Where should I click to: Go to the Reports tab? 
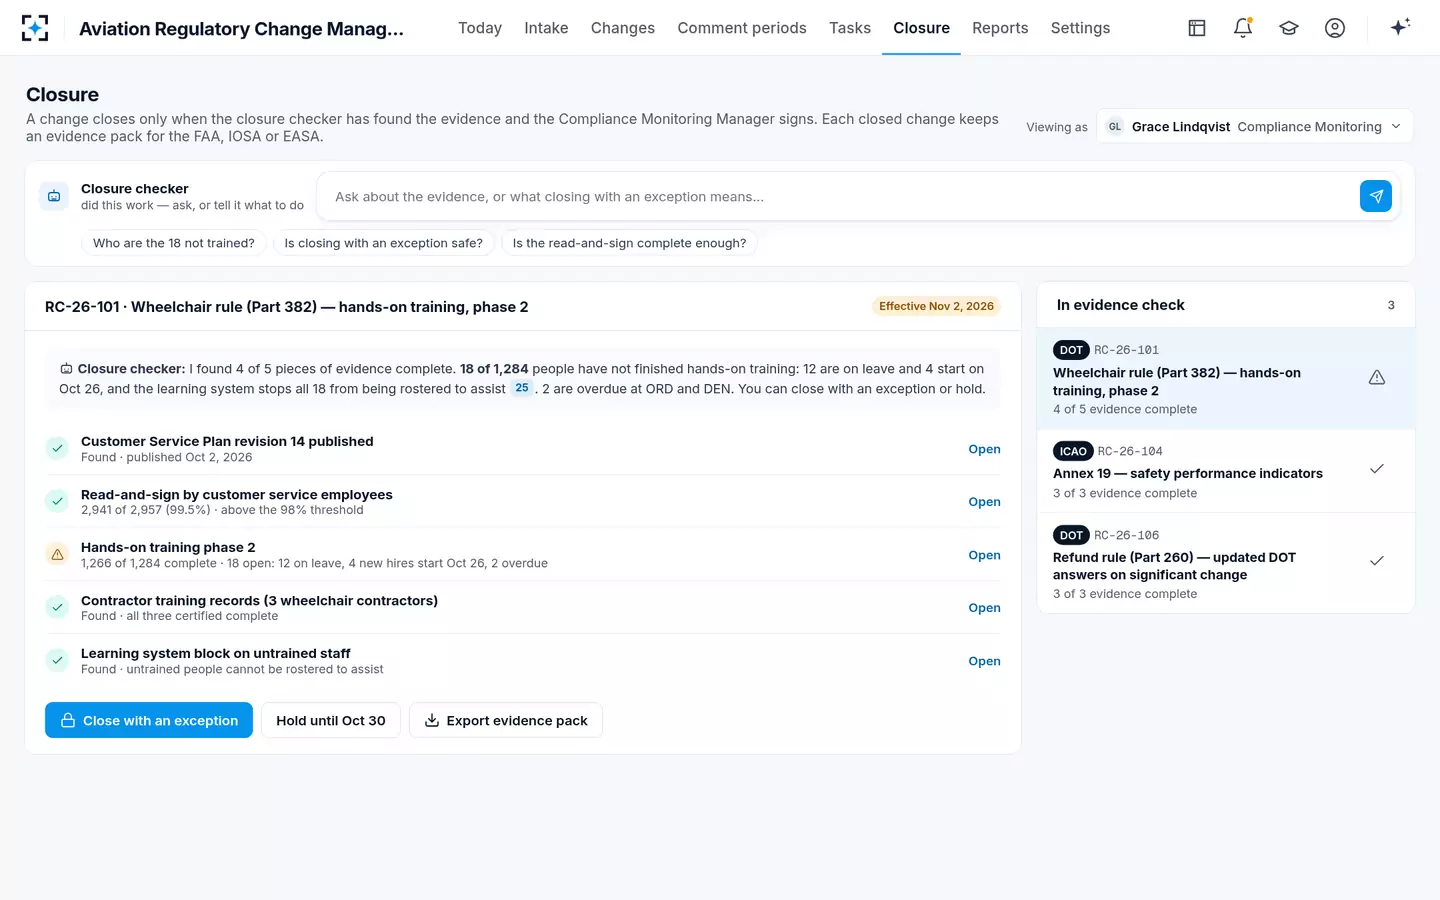(1000, 28)
